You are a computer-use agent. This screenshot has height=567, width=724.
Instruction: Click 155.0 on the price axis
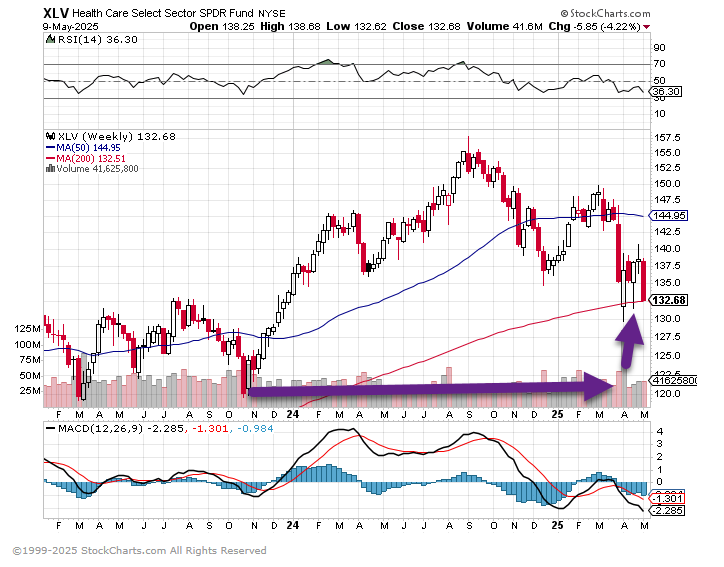pyautogui.click(x=667, y=153)
